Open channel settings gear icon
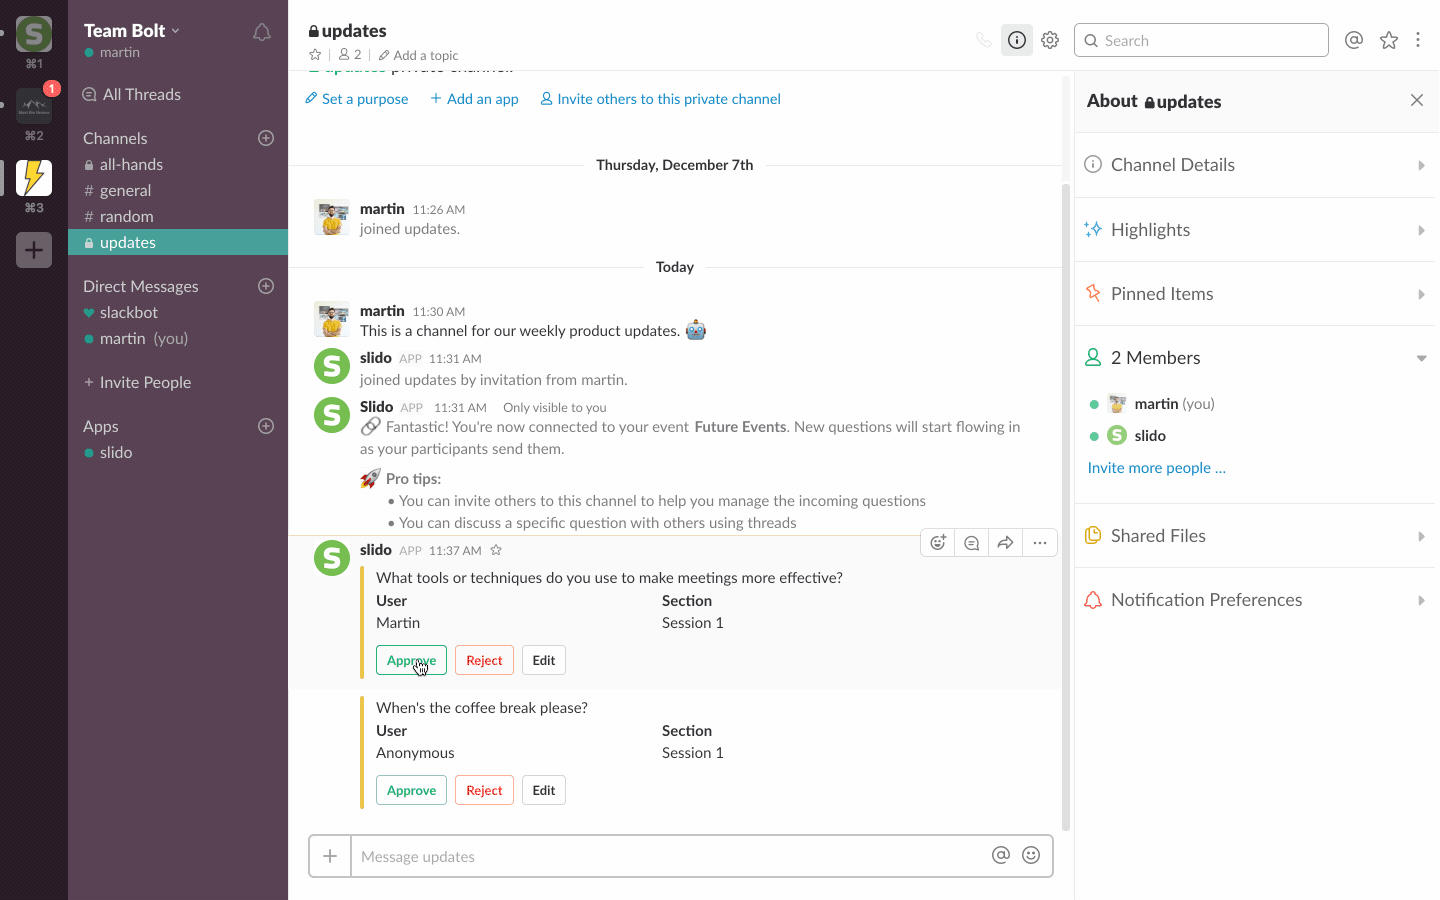 pyautogui.click(x=1050, y=40)
